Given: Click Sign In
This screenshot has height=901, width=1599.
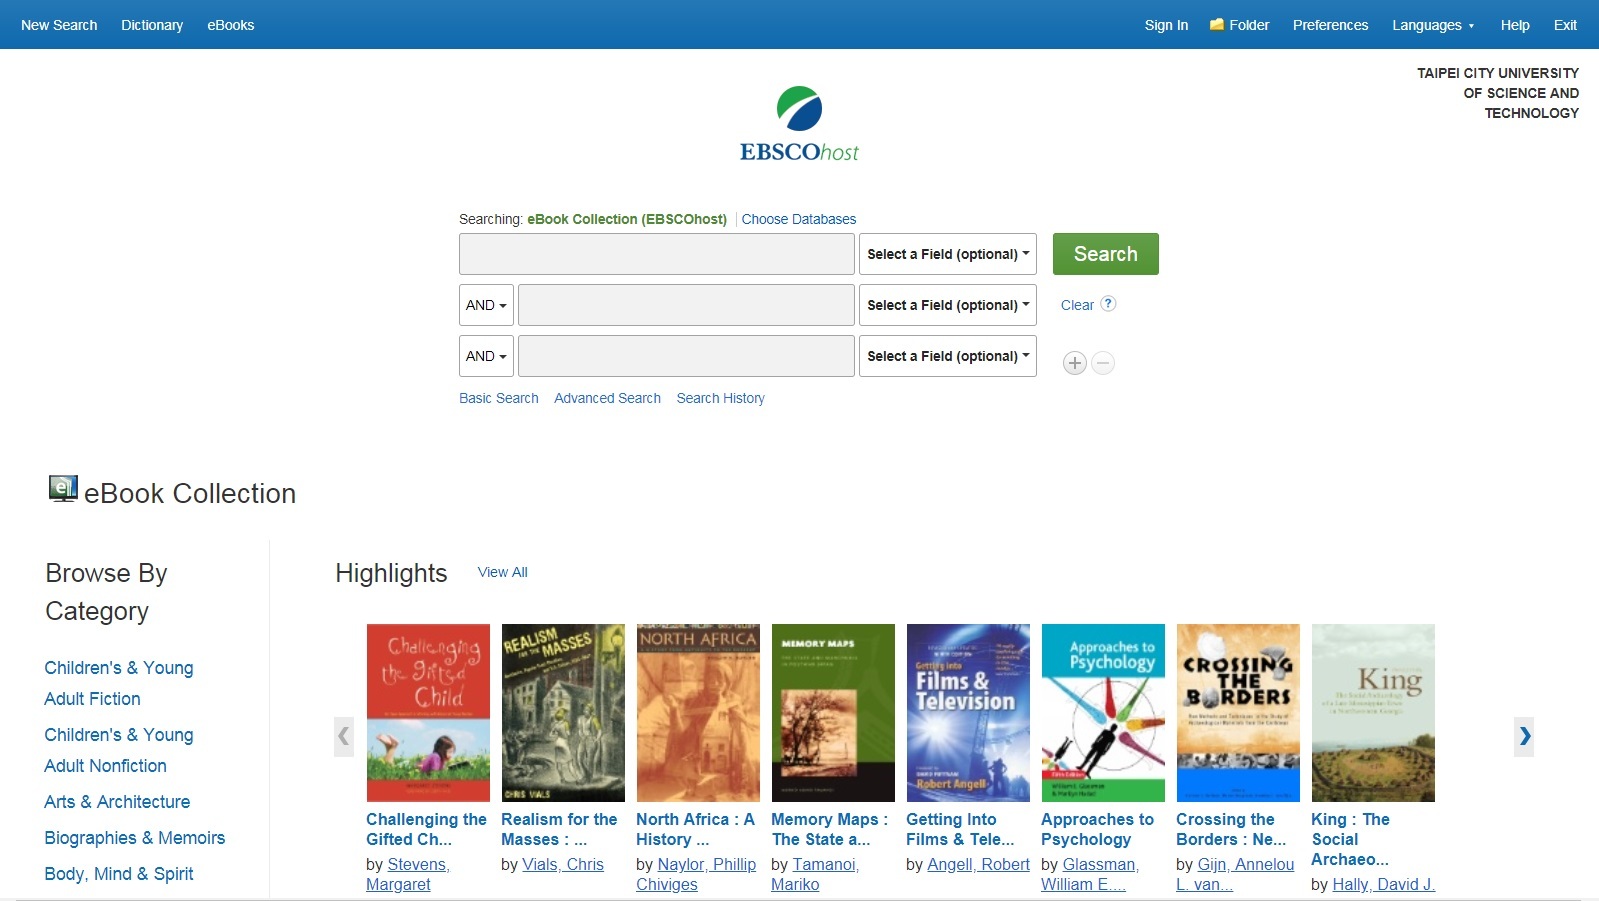Looking at the screenshot, I should tap(1166, 25).
